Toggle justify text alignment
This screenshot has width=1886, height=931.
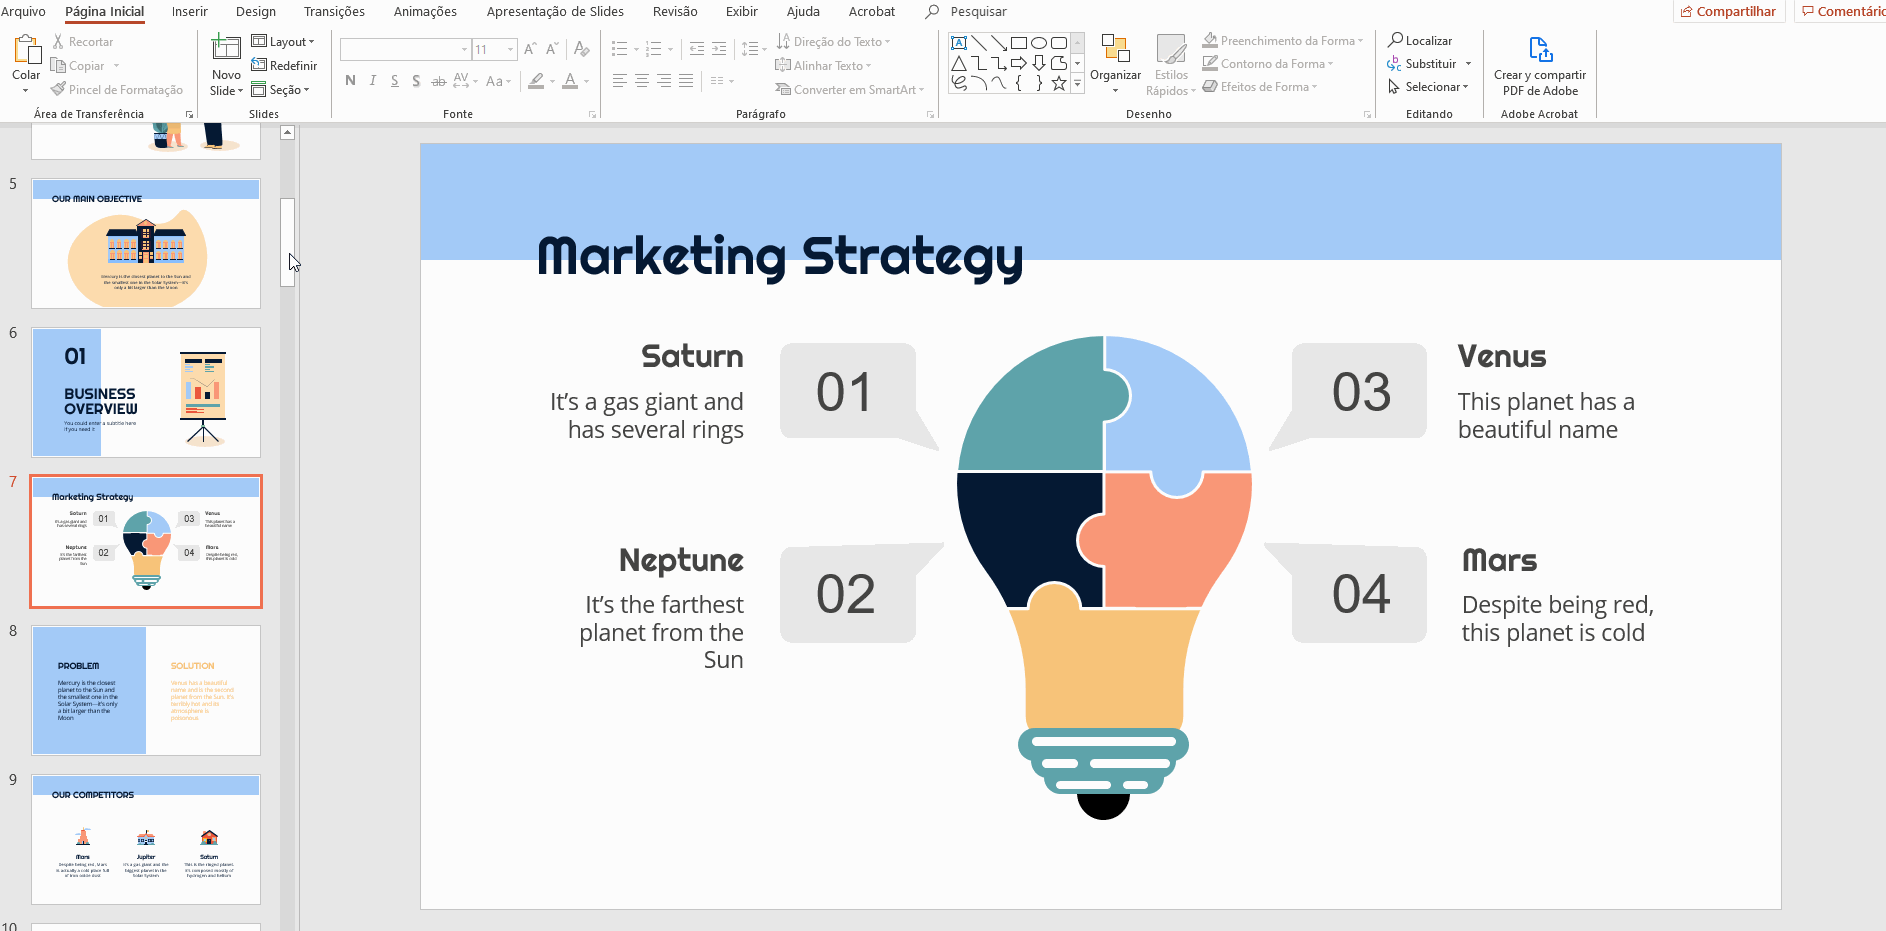coord(686,81)
